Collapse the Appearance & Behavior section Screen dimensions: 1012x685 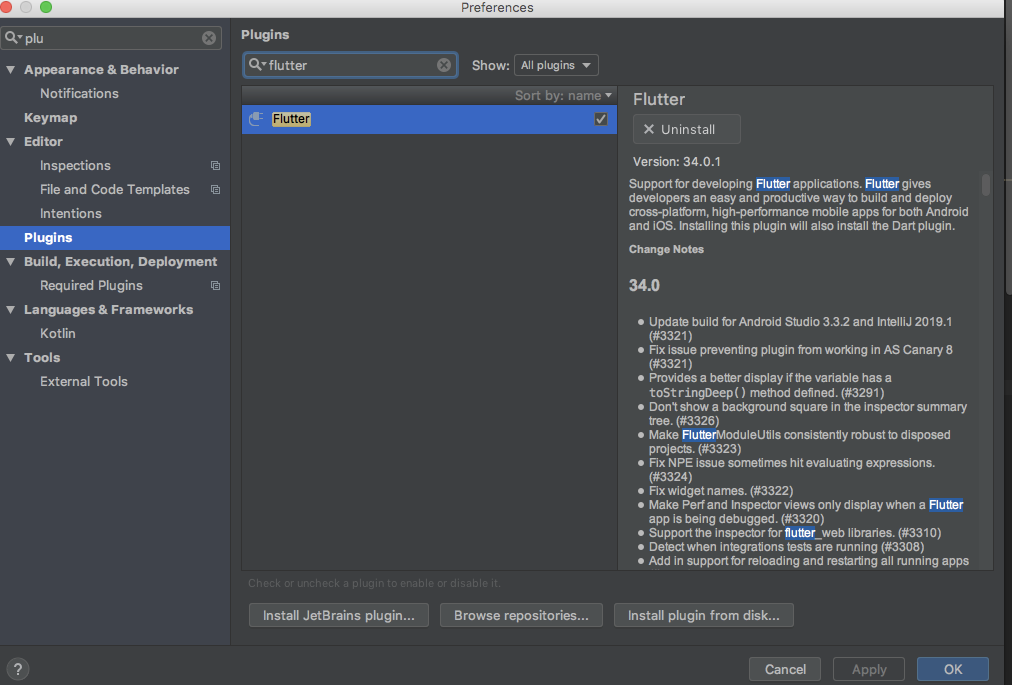[x=11, y=69]
